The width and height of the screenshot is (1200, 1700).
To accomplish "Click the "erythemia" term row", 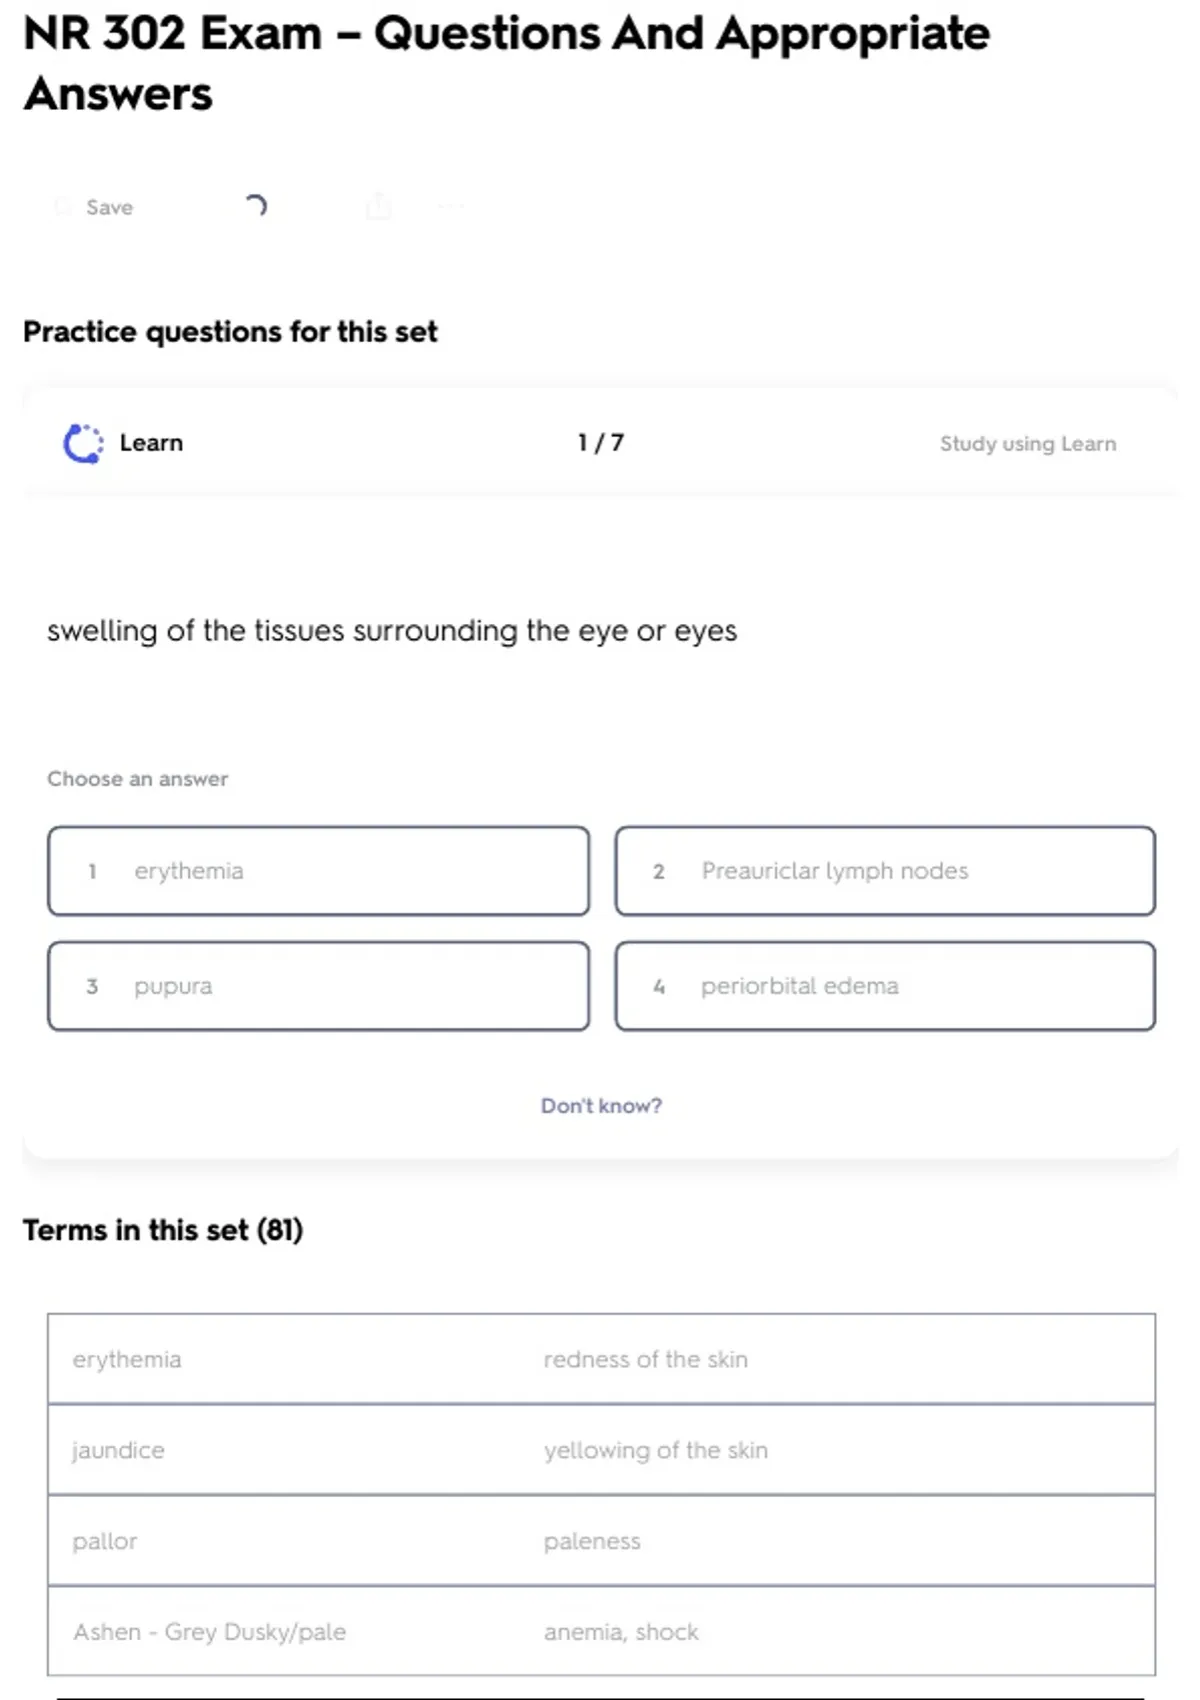I will [x=127, y=1360].
